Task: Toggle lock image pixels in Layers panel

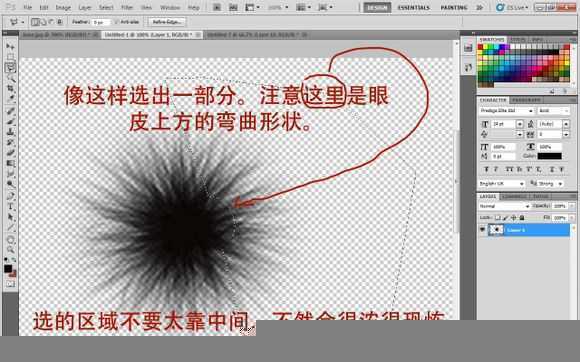Action: (x=506, y=218)
